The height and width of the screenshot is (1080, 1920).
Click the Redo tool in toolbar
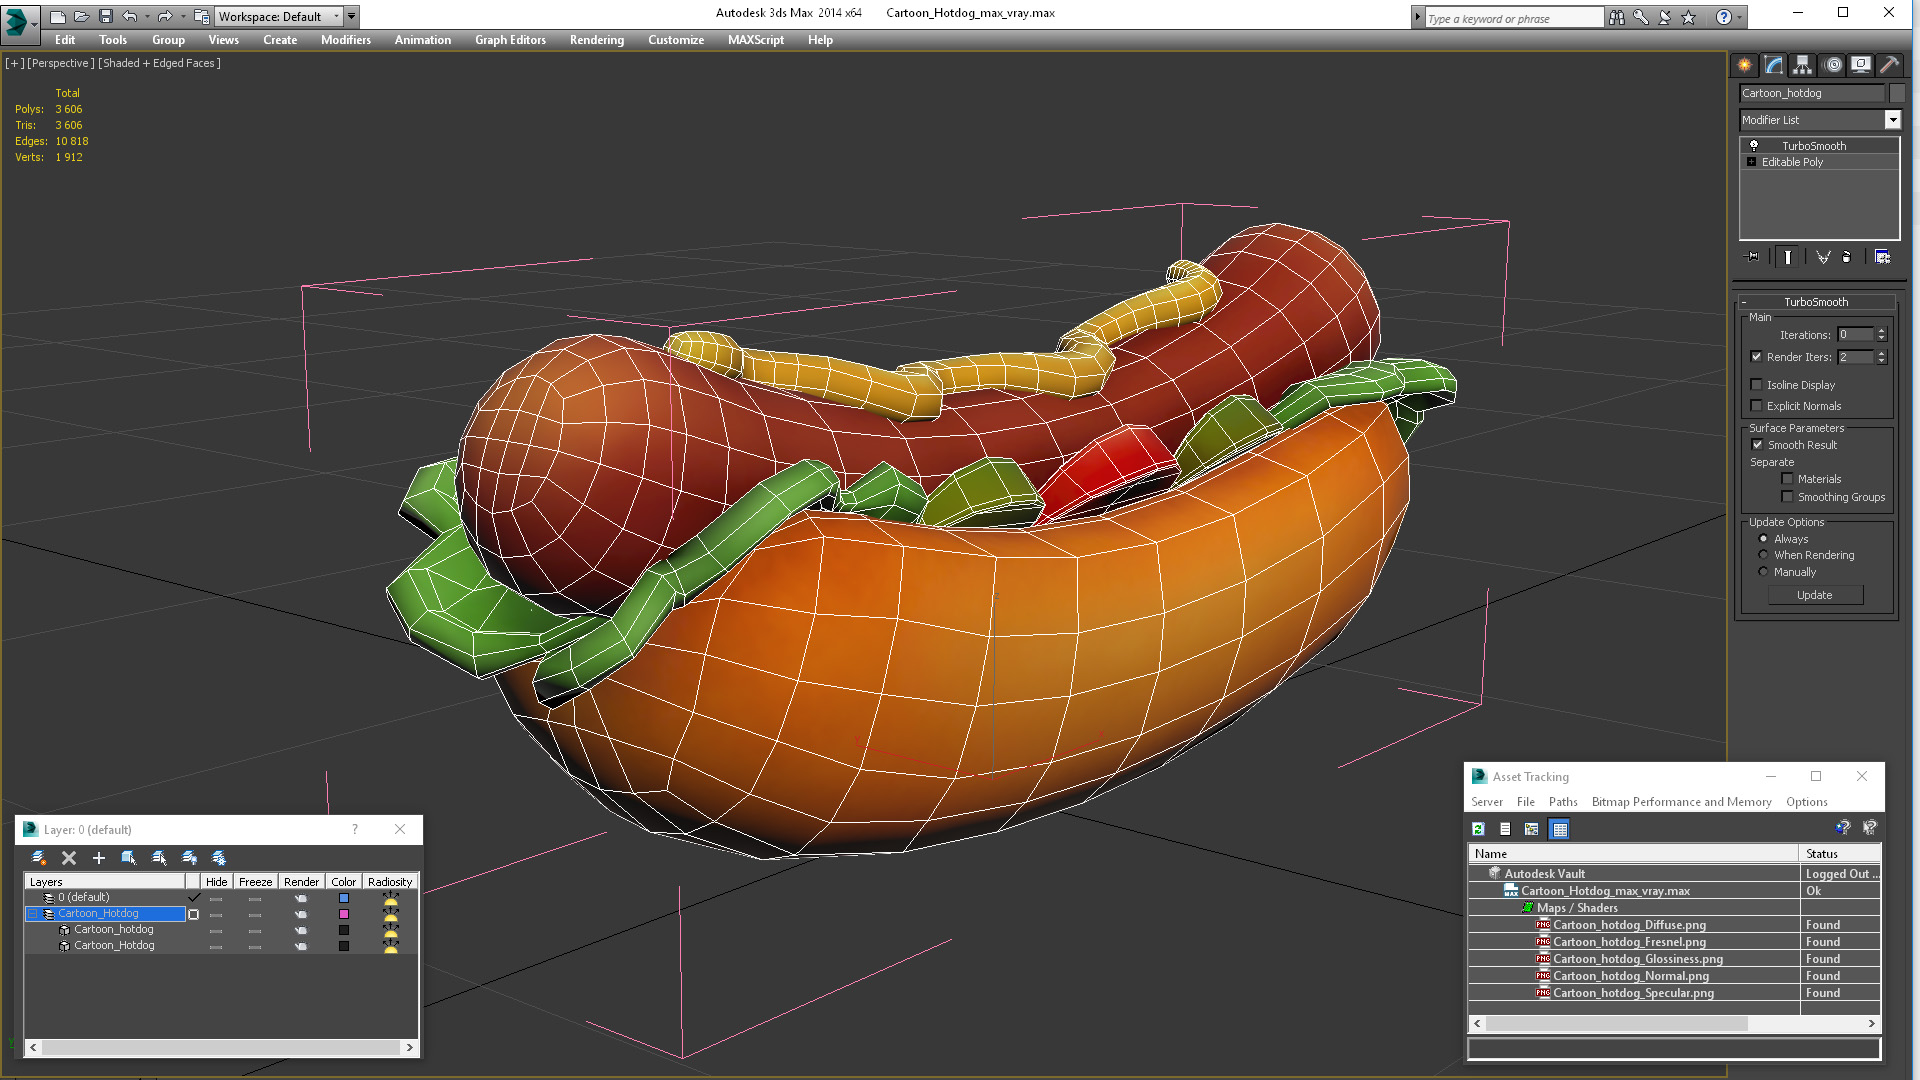(165, 15)
